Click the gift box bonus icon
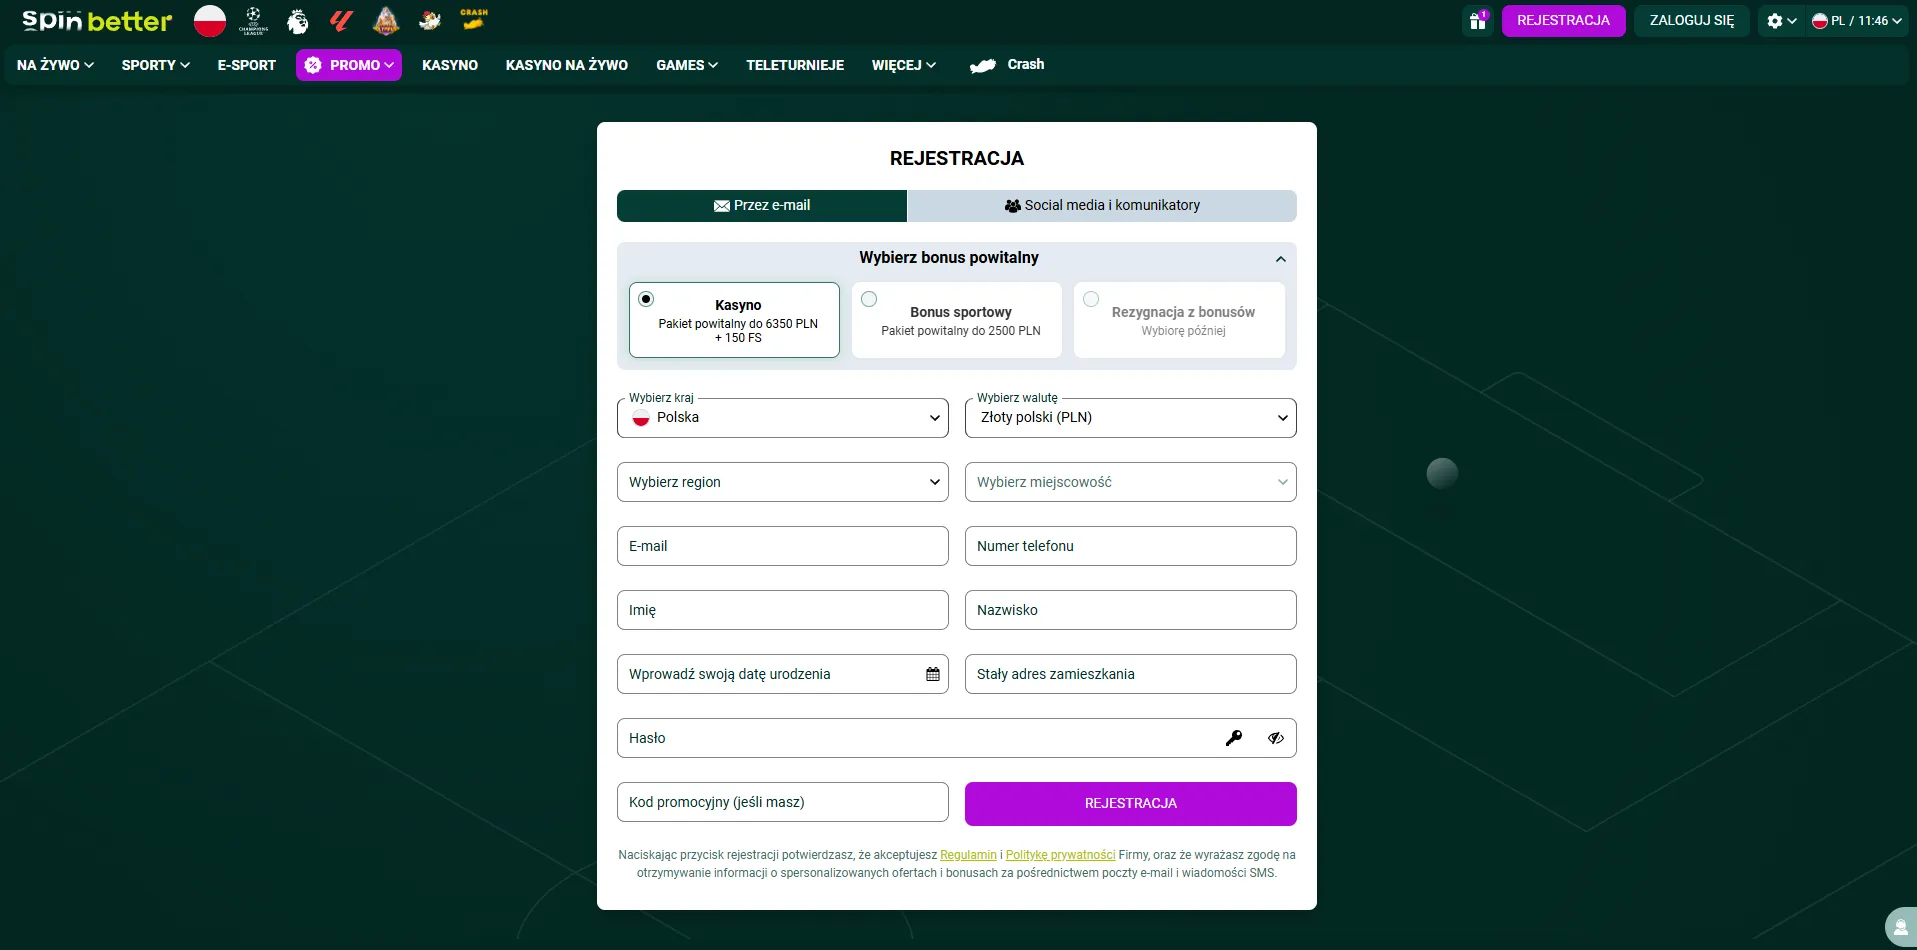1917x950 pixels. point(1479,20)
